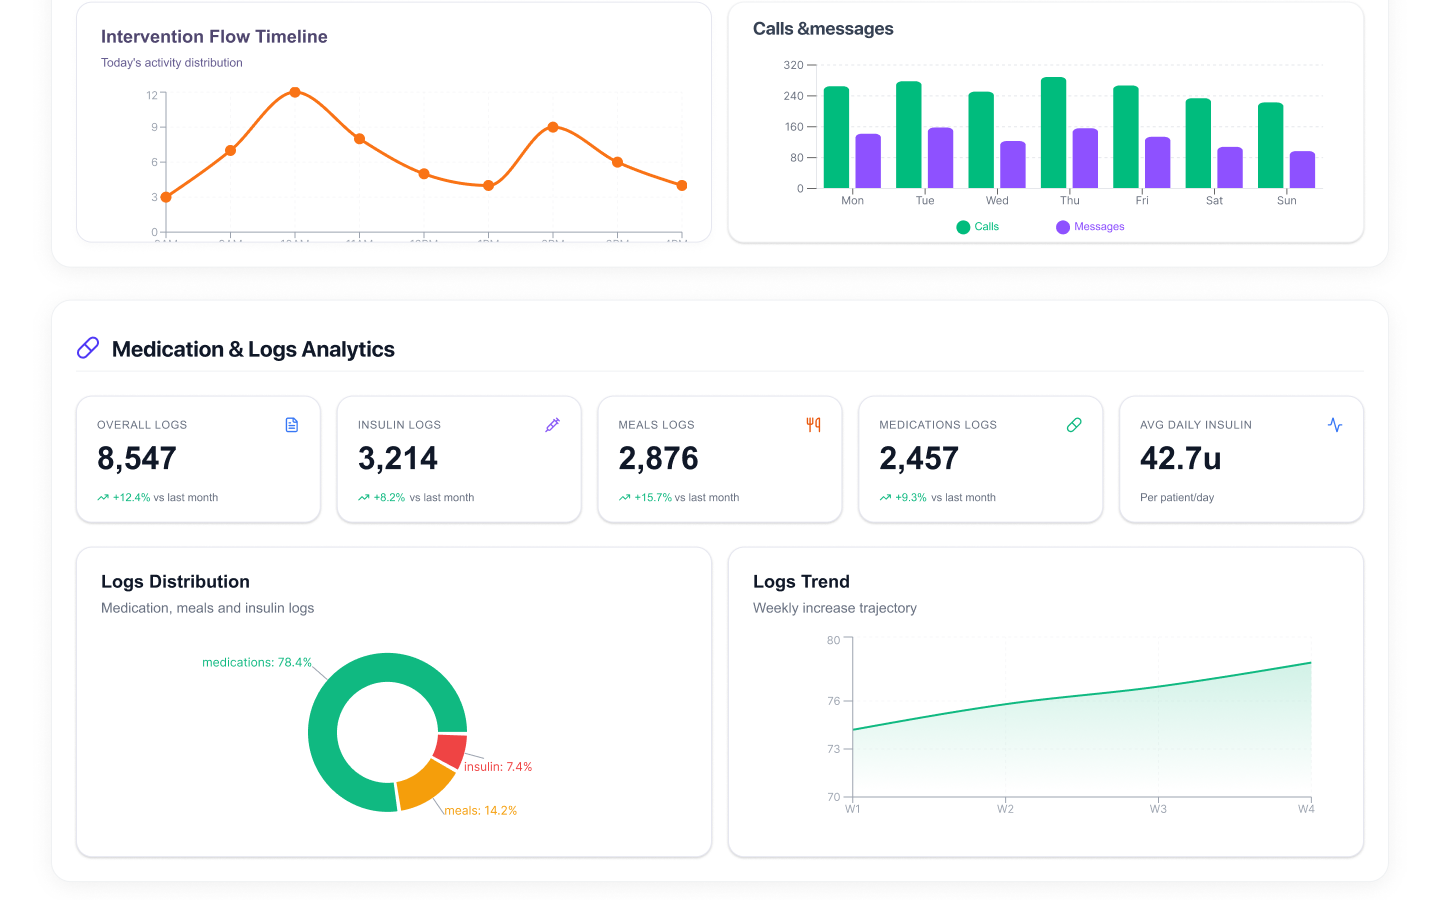The width and height of the screenshot is (1440, 900).
Task: Click the 'Weekly increase trajectory' subtitle
Action: [x=835, y=608]
